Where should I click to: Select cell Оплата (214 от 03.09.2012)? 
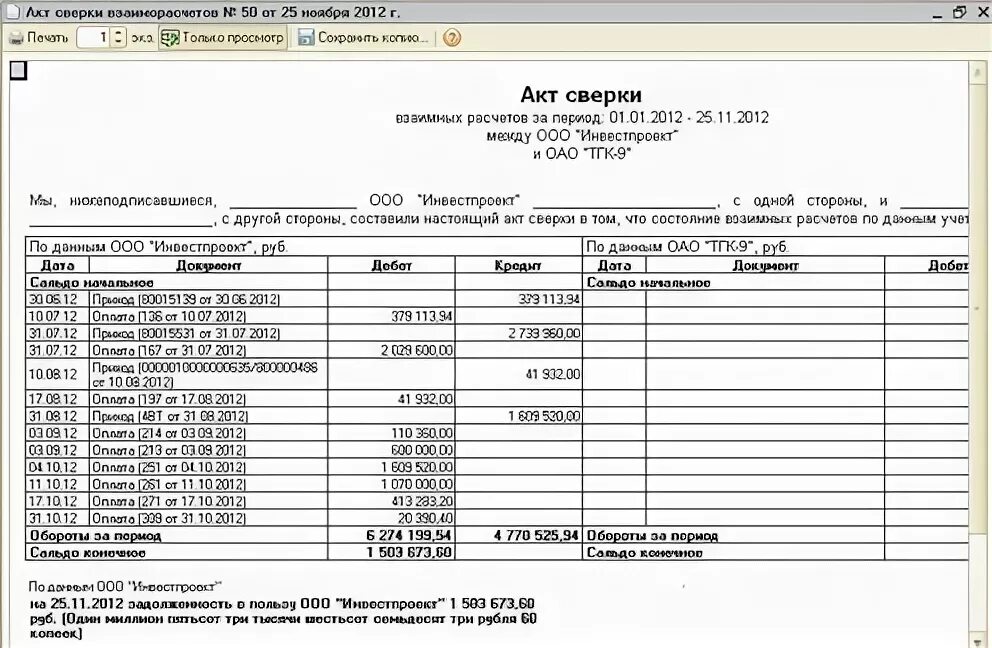coord(209,433)
